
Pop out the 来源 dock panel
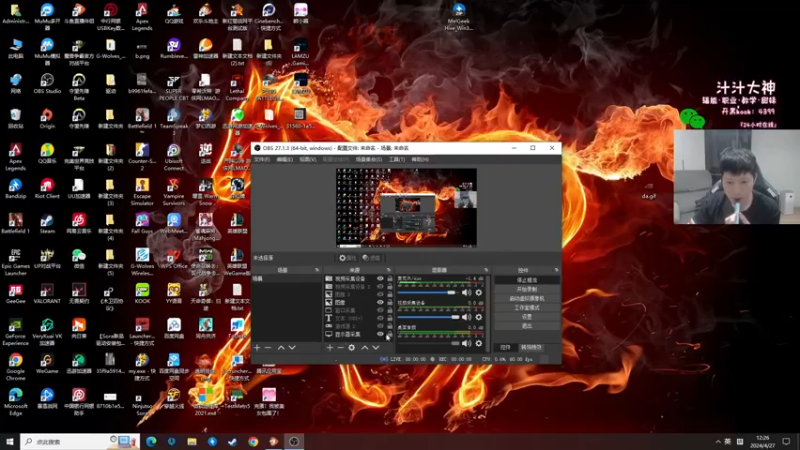pyautogui.click(x=389, y=270)
